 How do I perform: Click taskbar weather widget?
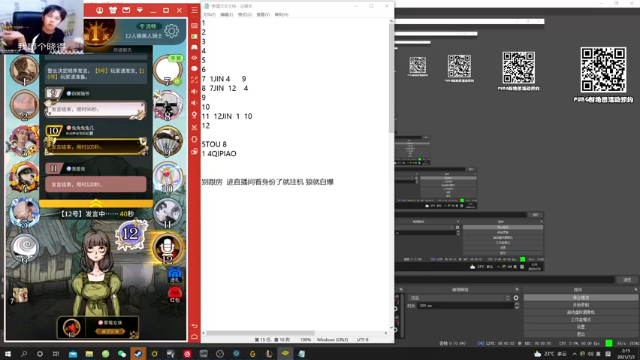click(550, 354)
